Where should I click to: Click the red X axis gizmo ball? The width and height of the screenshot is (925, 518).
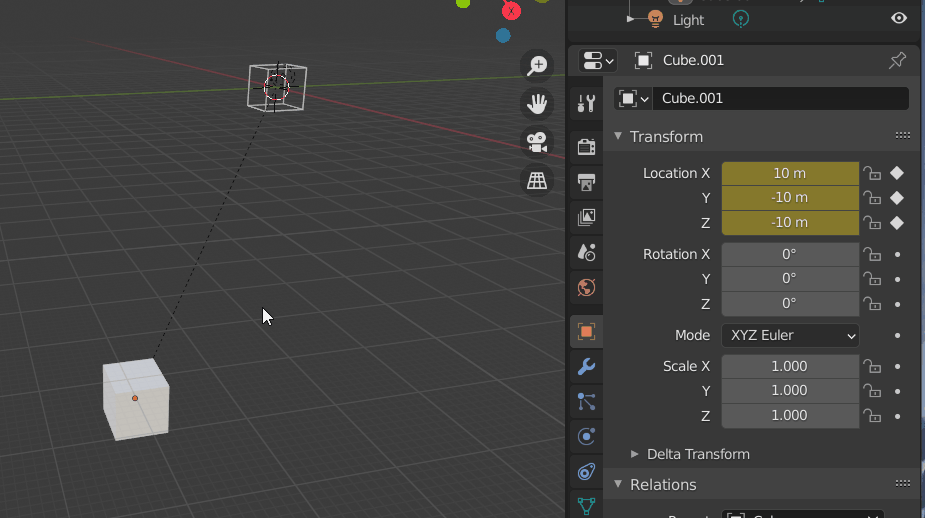click(511, 11)
